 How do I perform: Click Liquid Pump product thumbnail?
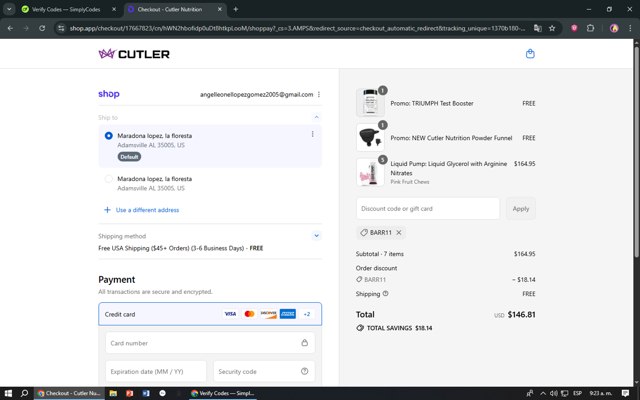coord(370,172)
